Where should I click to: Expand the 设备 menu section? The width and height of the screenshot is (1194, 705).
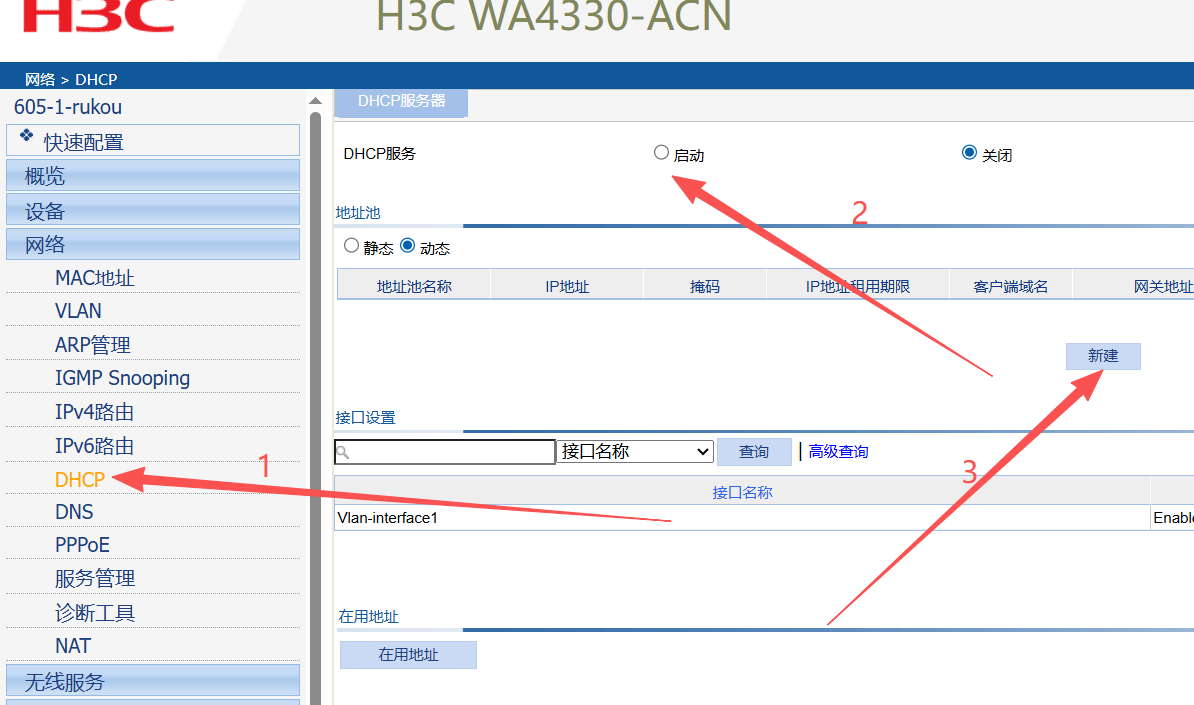(x=152, y=209)
